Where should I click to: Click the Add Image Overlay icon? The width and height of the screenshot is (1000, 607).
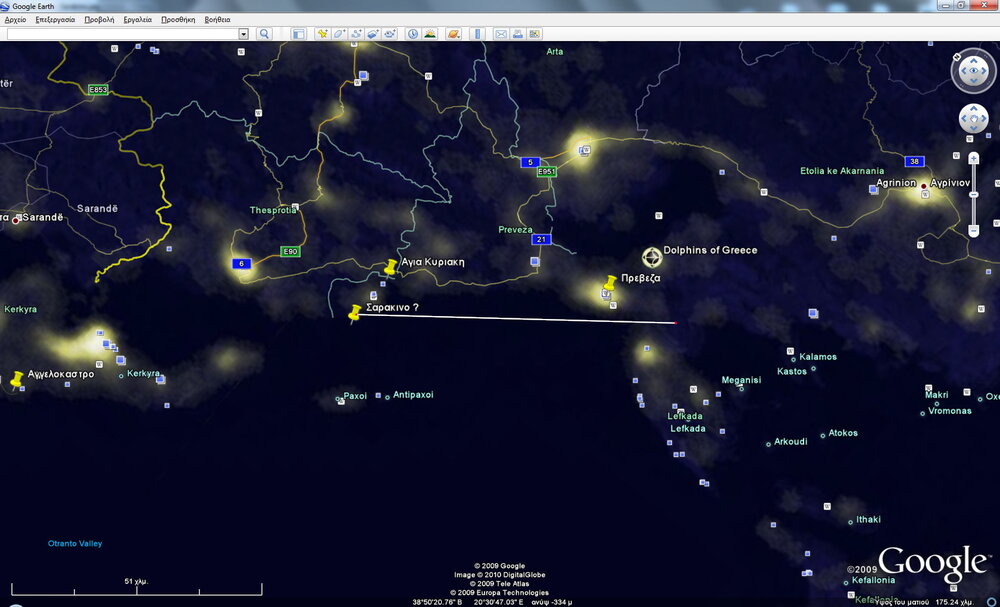(372, 34)
